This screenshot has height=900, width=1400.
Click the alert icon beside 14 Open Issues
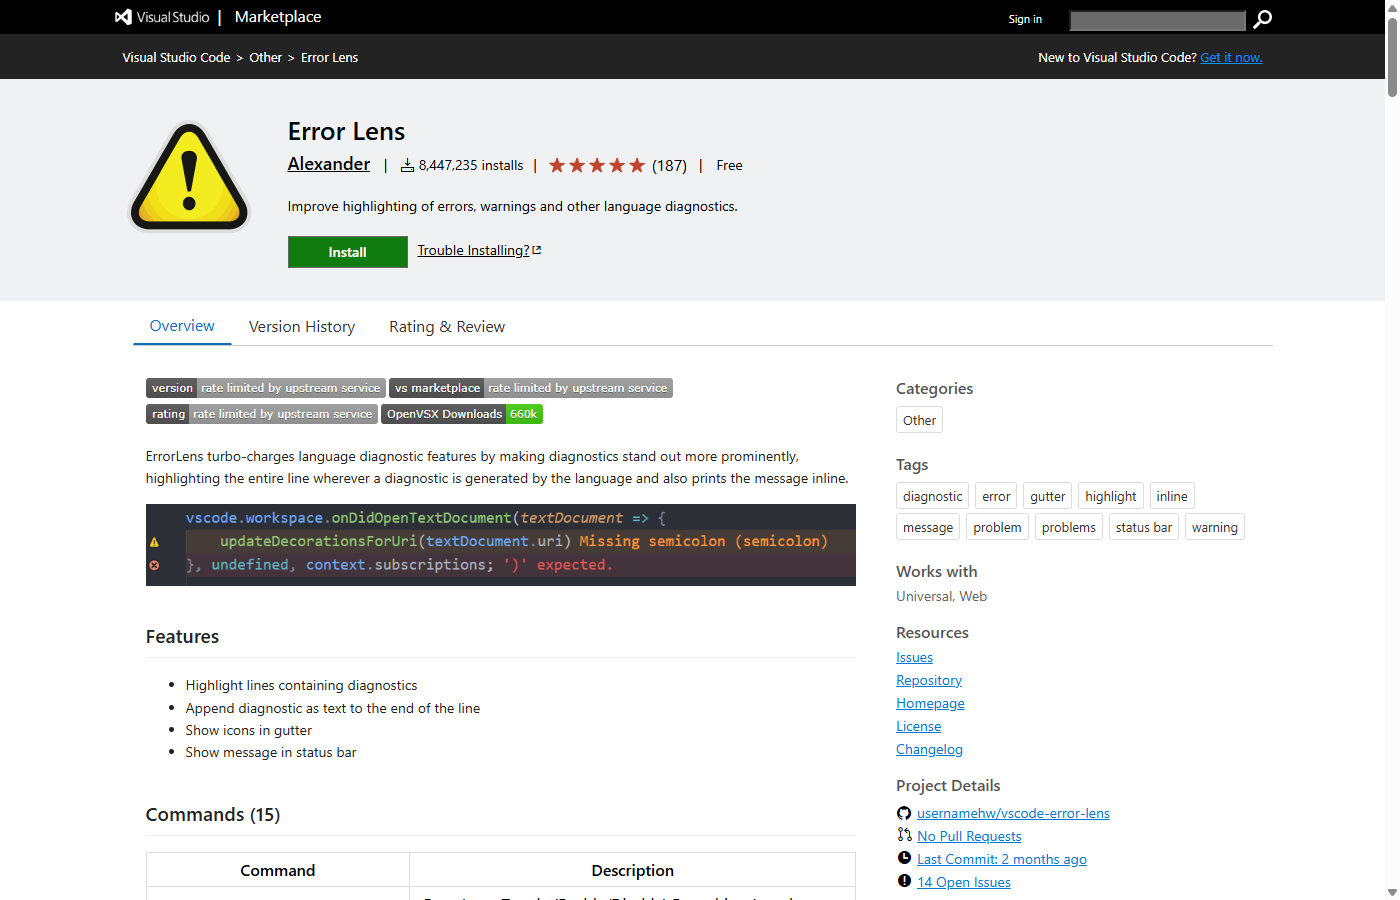tap(904, 881)
